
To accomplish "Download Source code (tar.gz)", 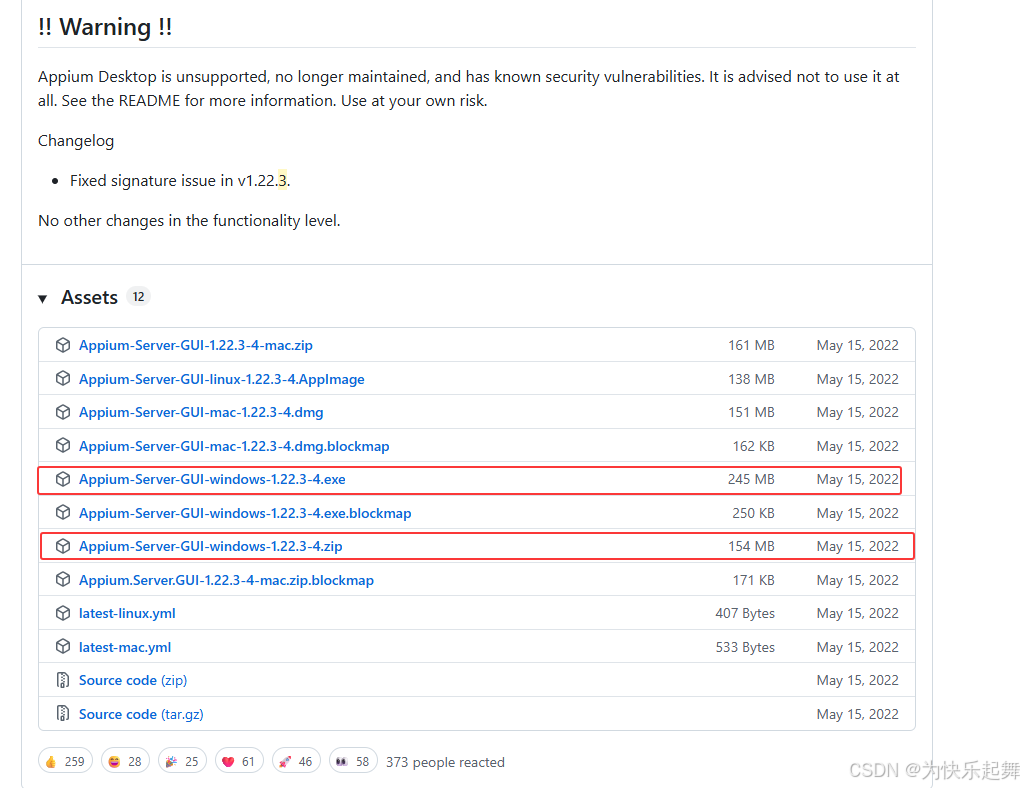I will 141,715.
